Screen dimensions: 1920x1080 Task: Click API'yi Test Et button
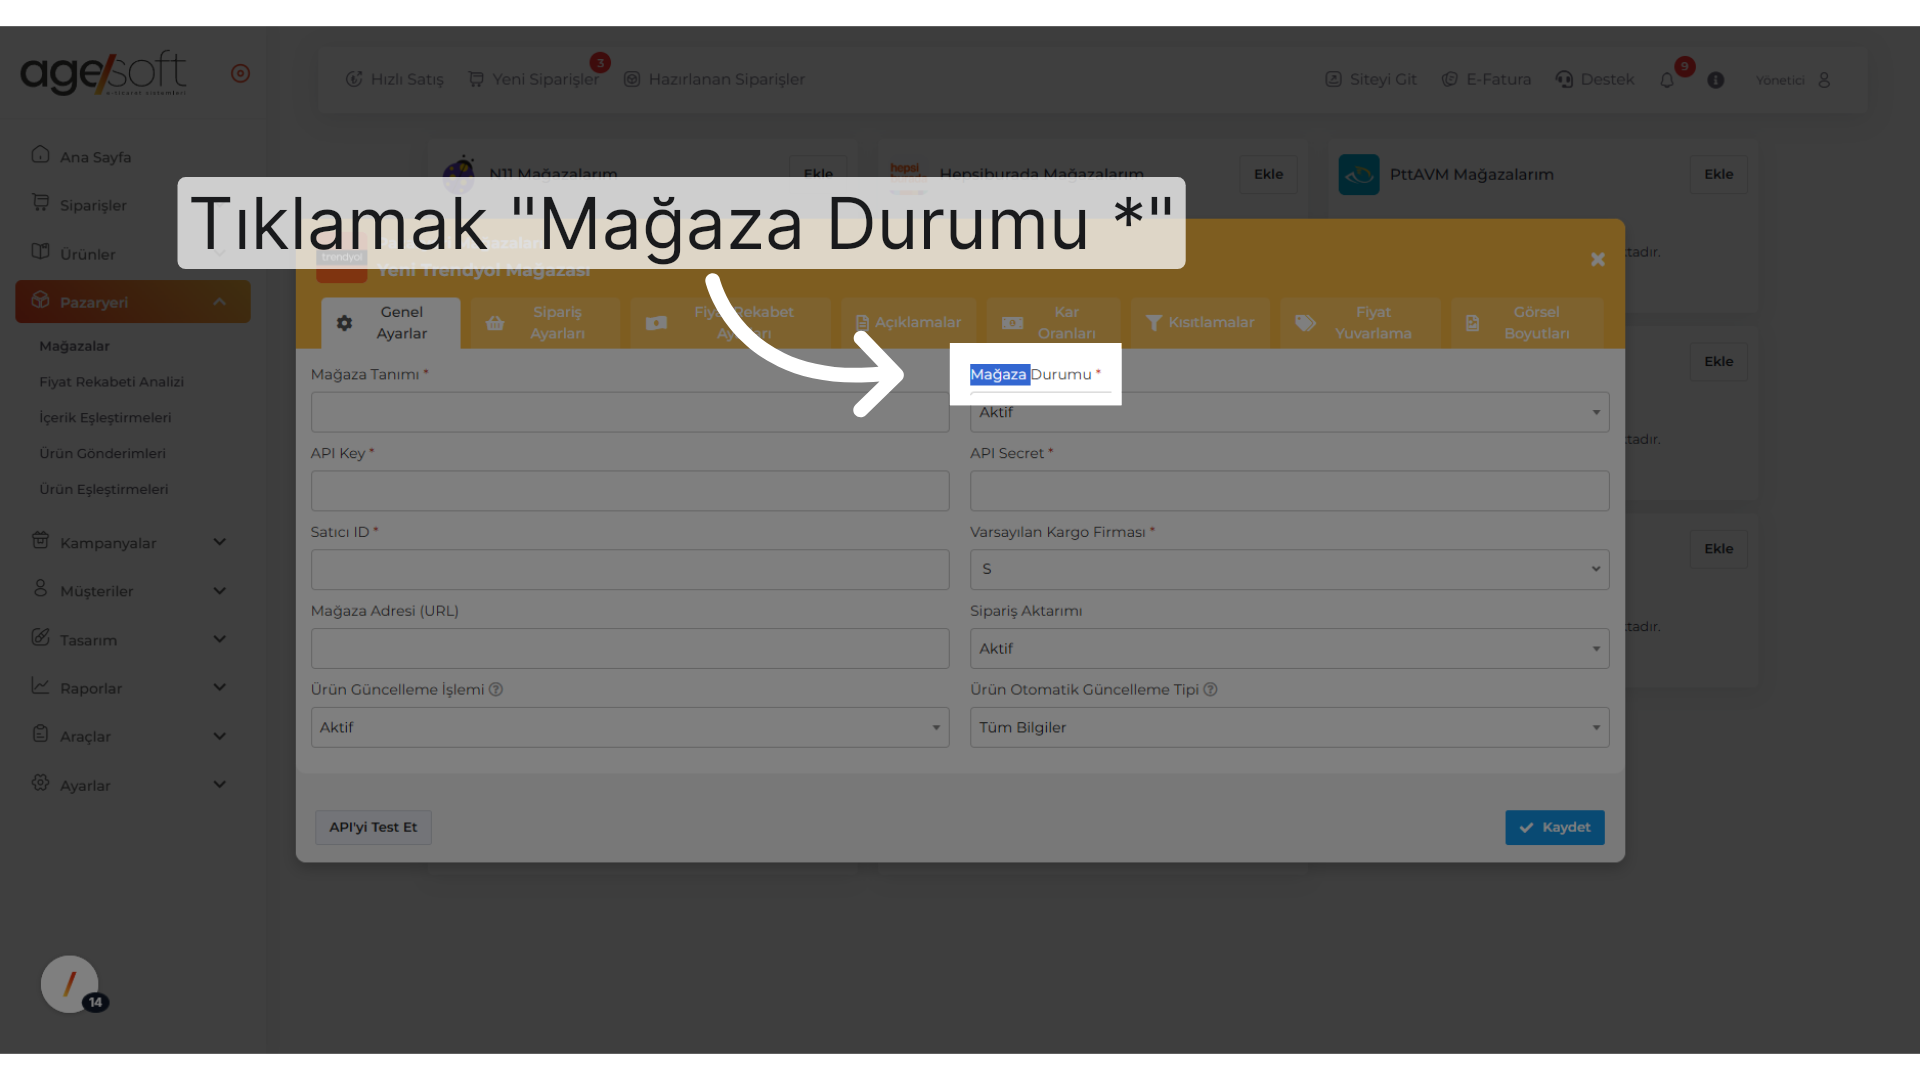click(x=373, y=827)
